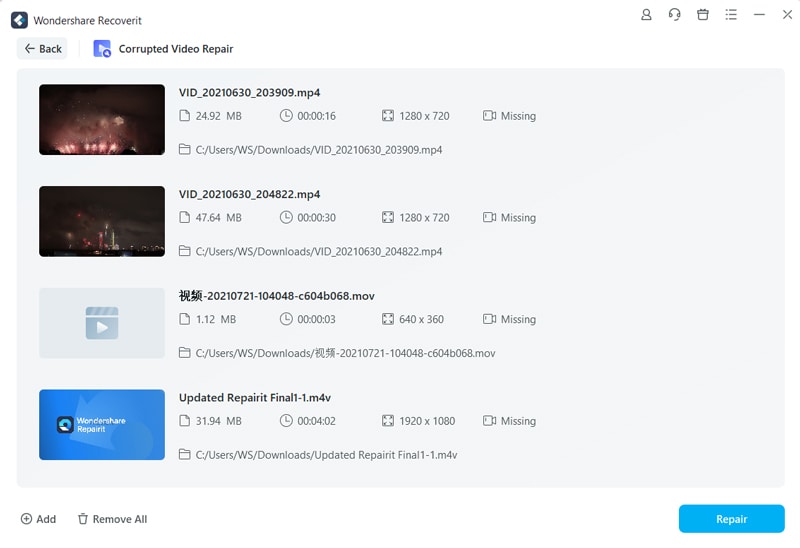Click resolution icon beside 640 x 360
The width and height of the screenshot is (800, 548).
click(388, 319)
